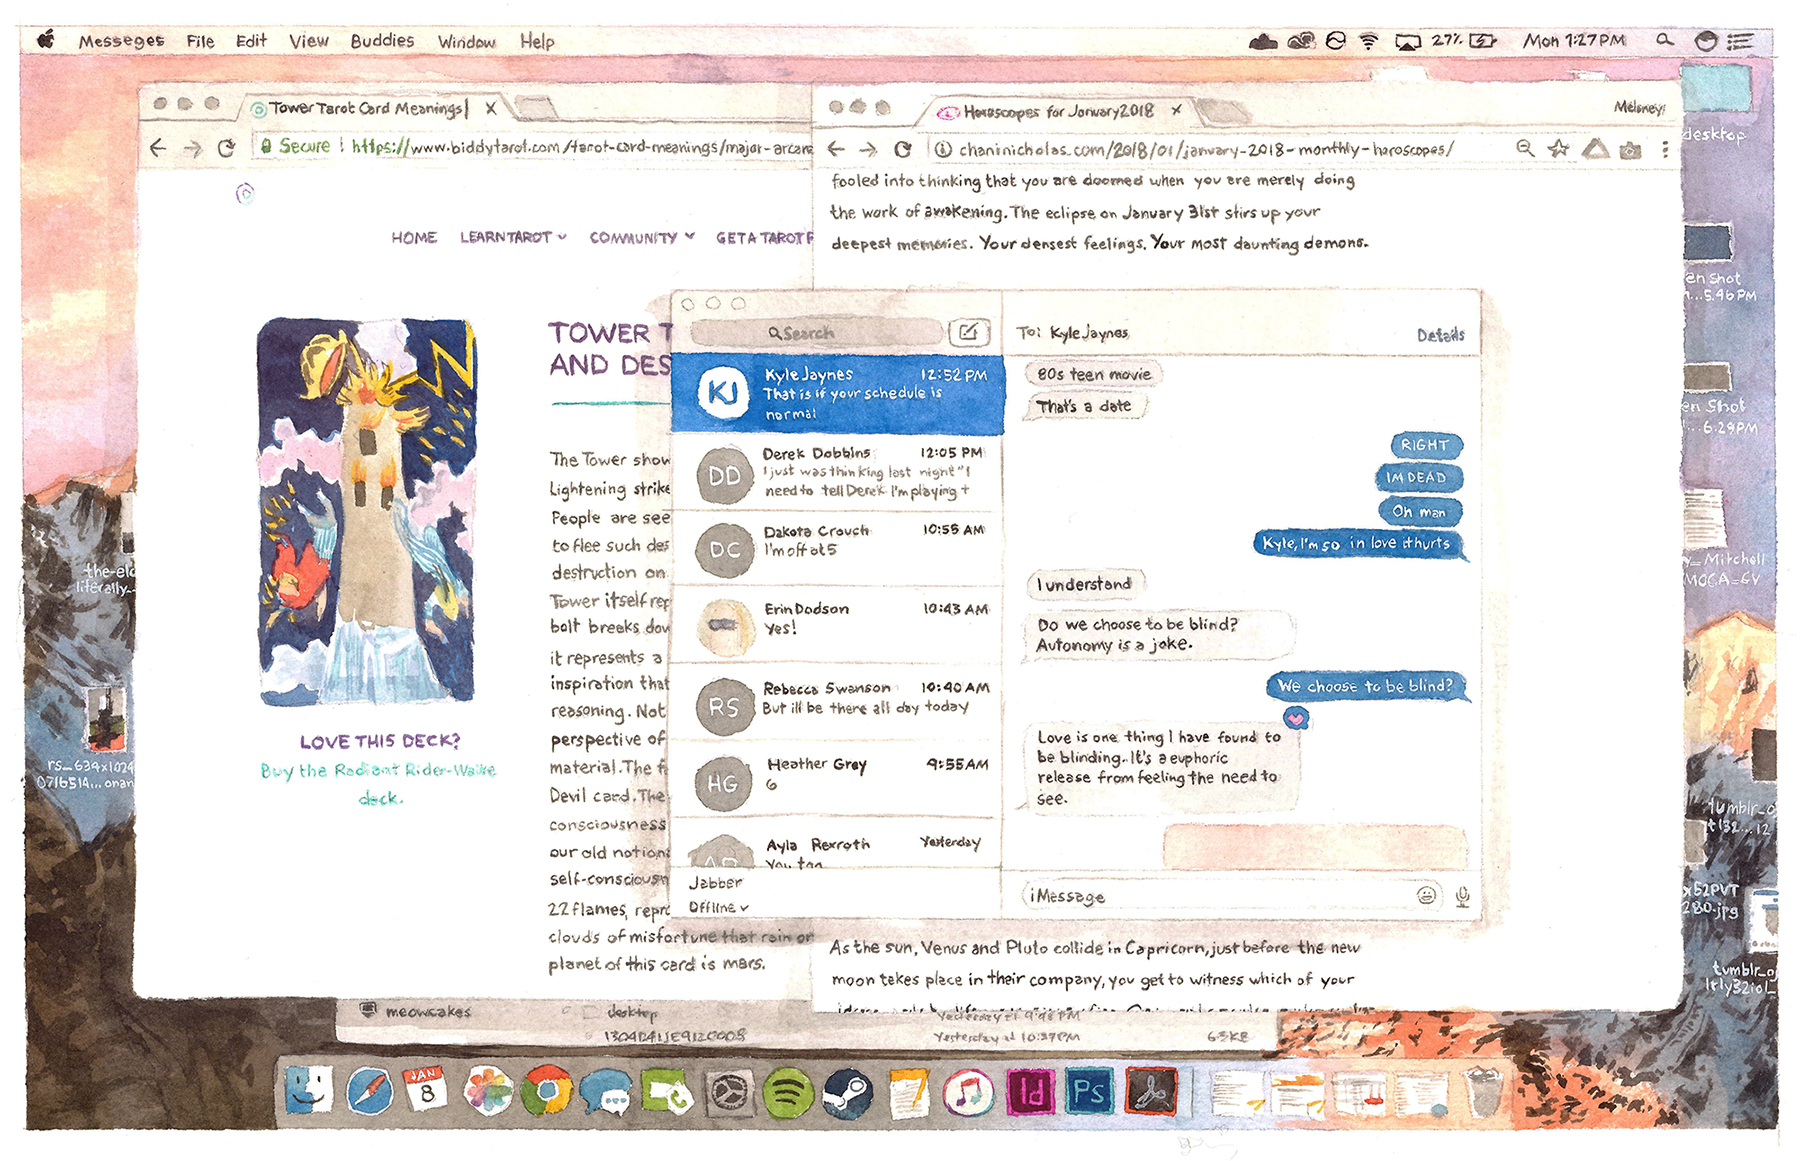Screen dimensions: 1800x1161
Task: Click the biddytarot address bar
Action: pyautogui.click(x=532, y=147)
